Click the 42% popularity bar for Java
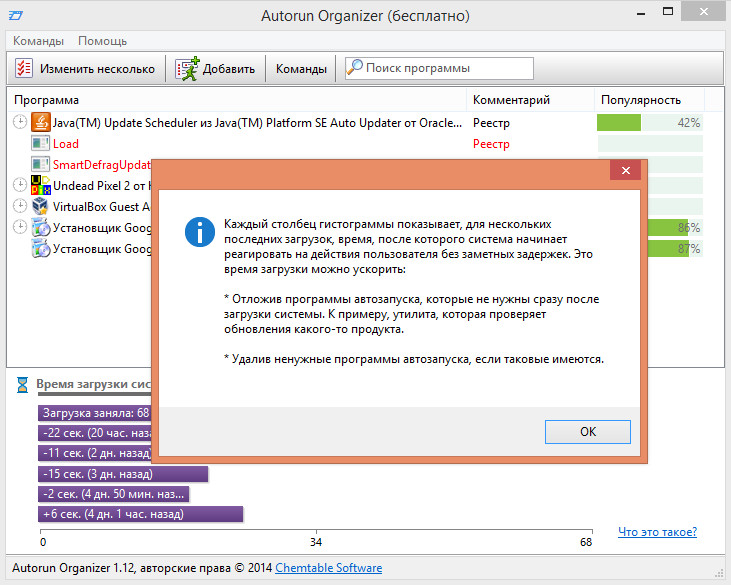The height and width of the screenshot is (585, 731). click(649, 123)
